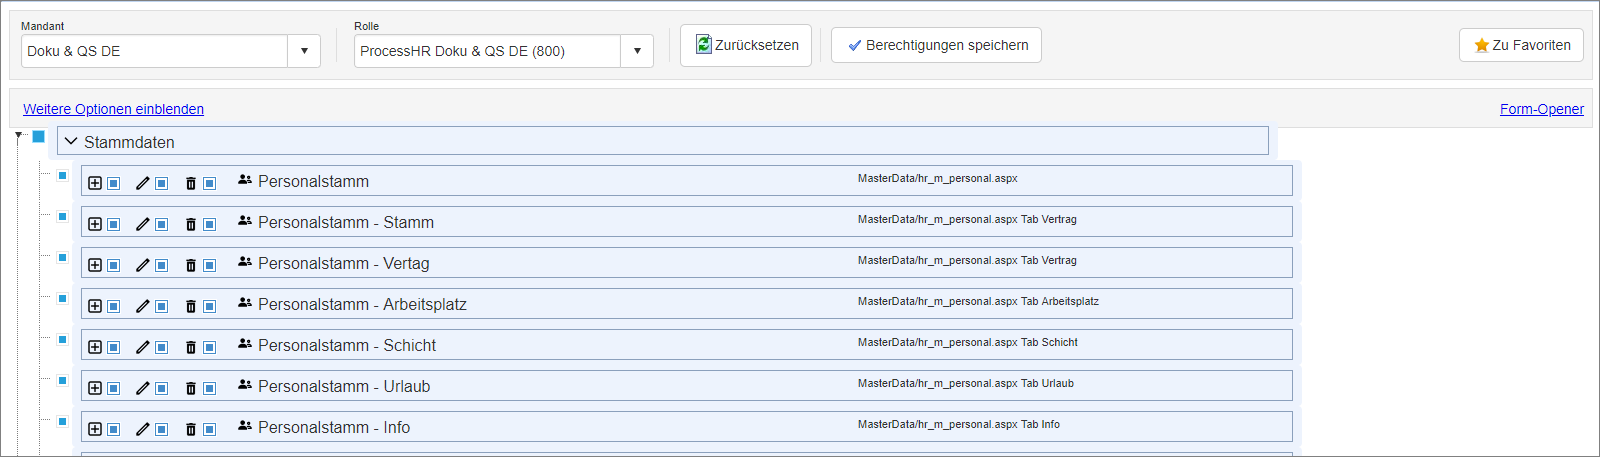Click the pencil icon in Personalstamm - Vertag row

click(143, 265)
